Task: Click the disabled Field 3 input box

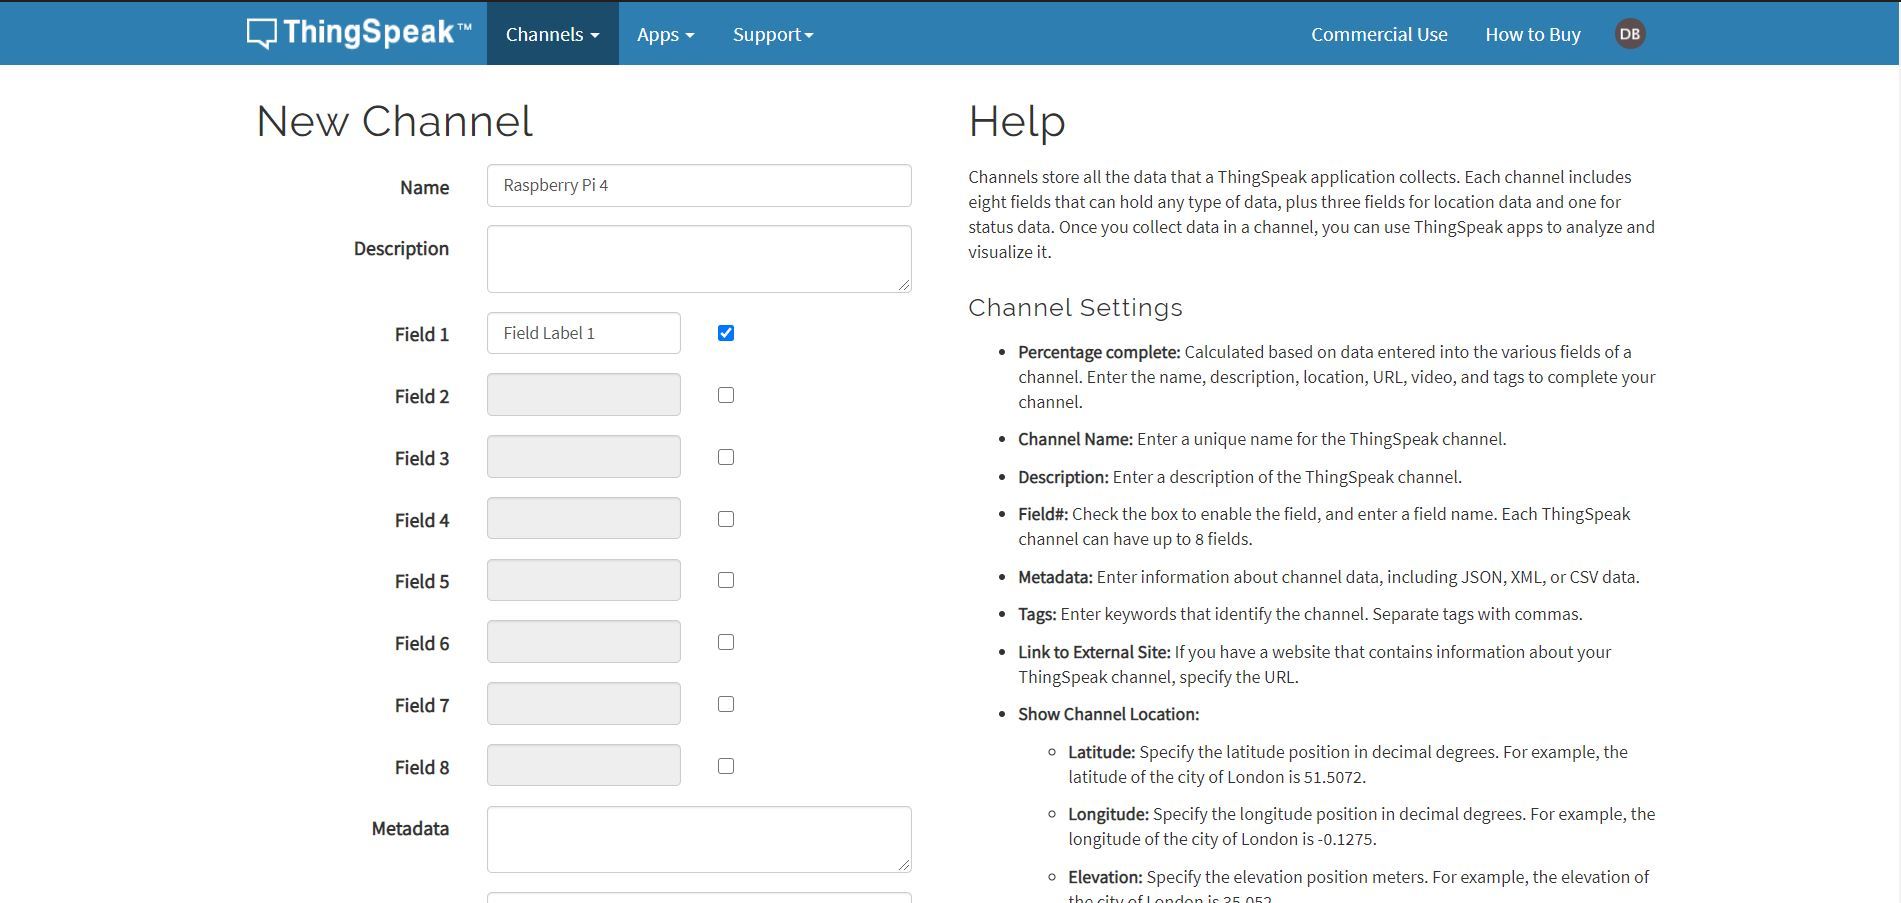Action: pyautogui.click(x=583, y=457)
